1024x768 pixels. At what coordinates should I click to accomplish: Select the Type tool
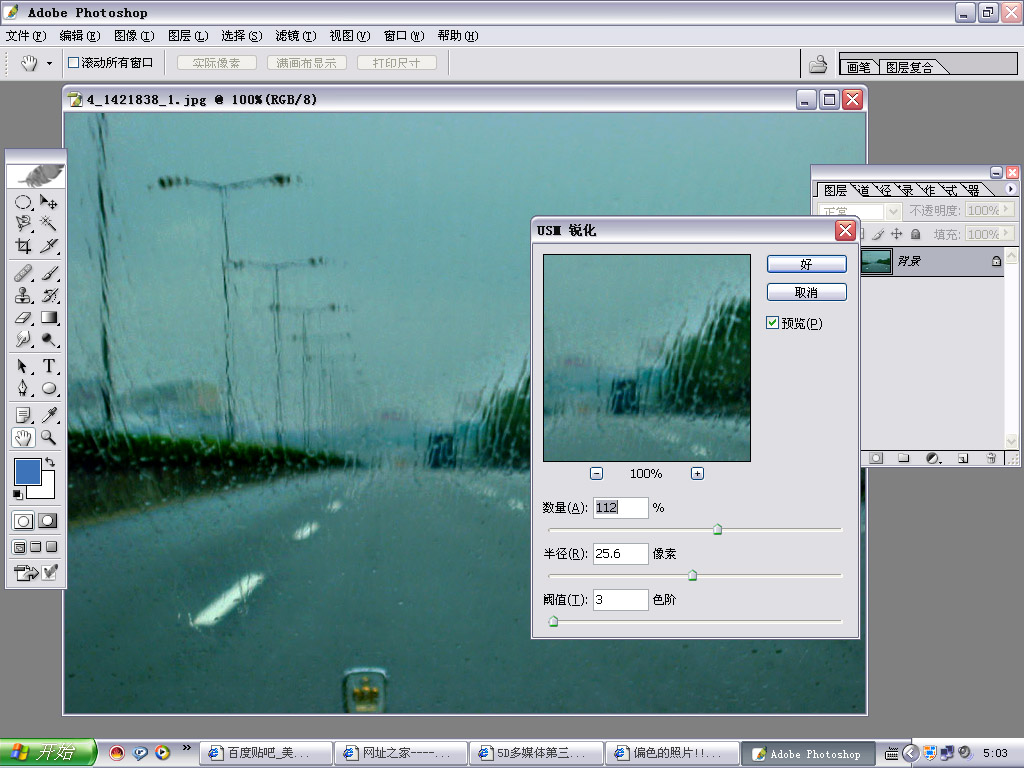point(48,366)
